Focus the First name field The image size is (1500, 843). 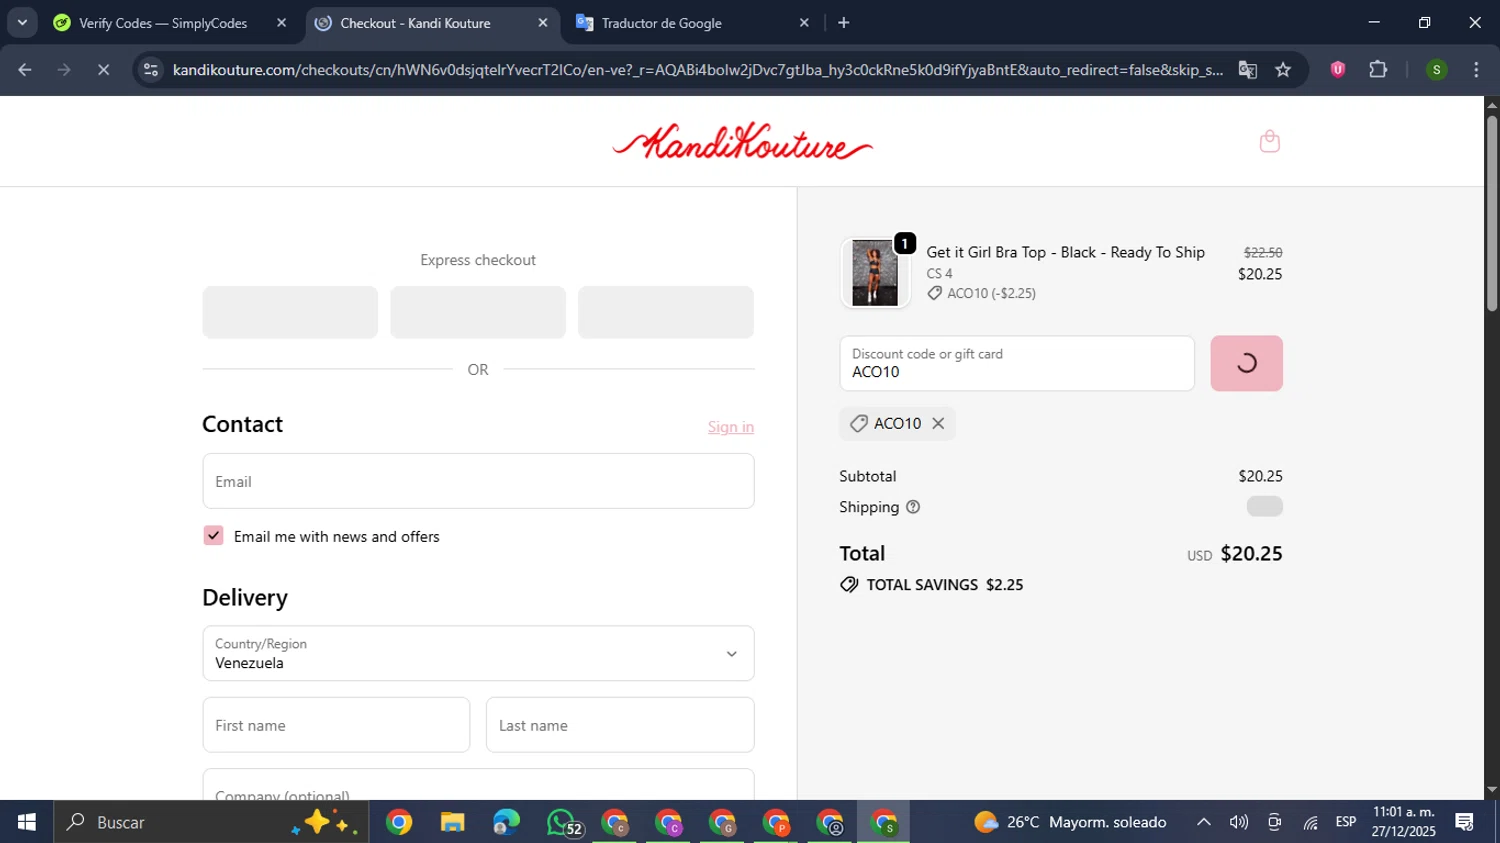point(336,725)
